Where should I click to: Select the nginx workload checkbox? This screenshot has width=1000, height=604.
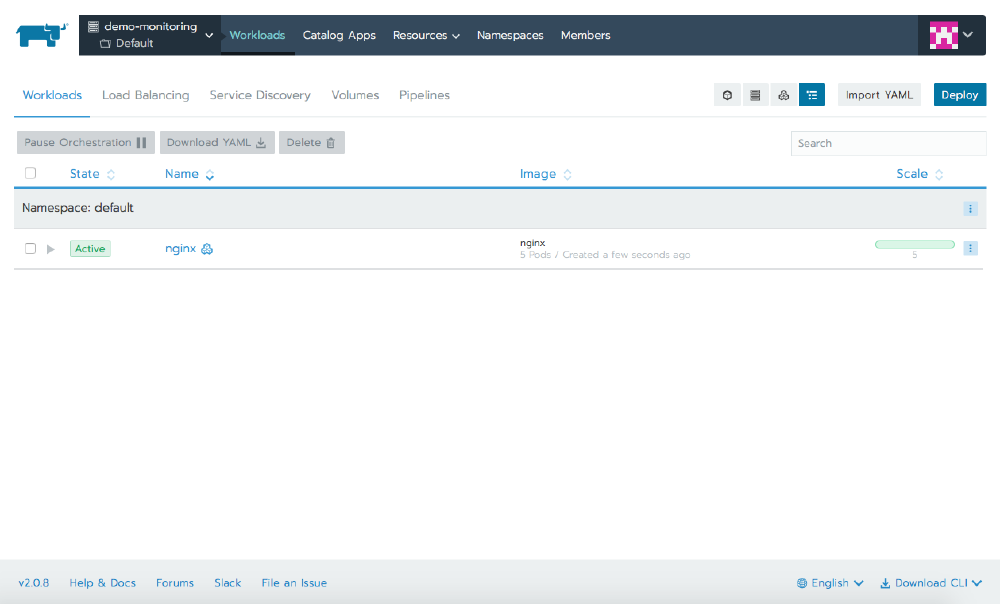pos(30,248)
